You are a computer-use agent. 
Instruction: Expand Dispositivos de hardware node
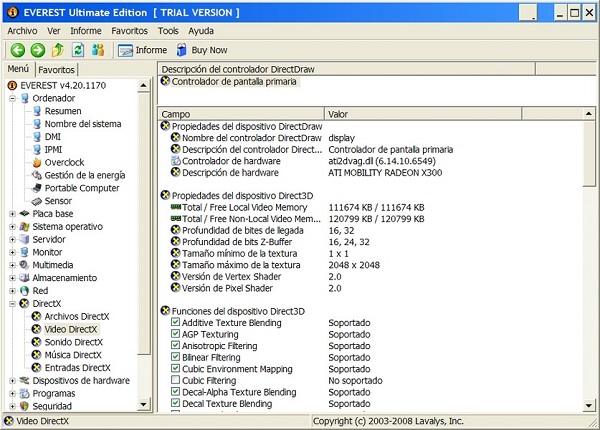point(12,381)
